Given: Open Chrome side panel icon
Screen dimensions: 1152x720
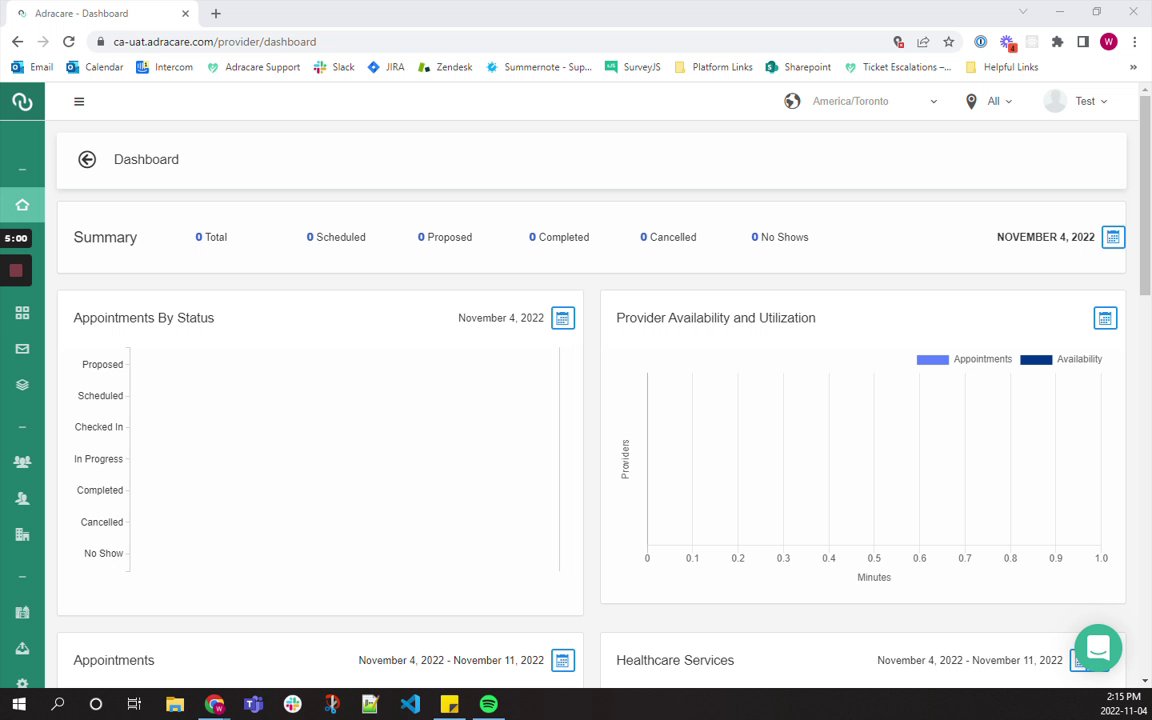Looking at the screenshot, I should tap(1083, 42).
